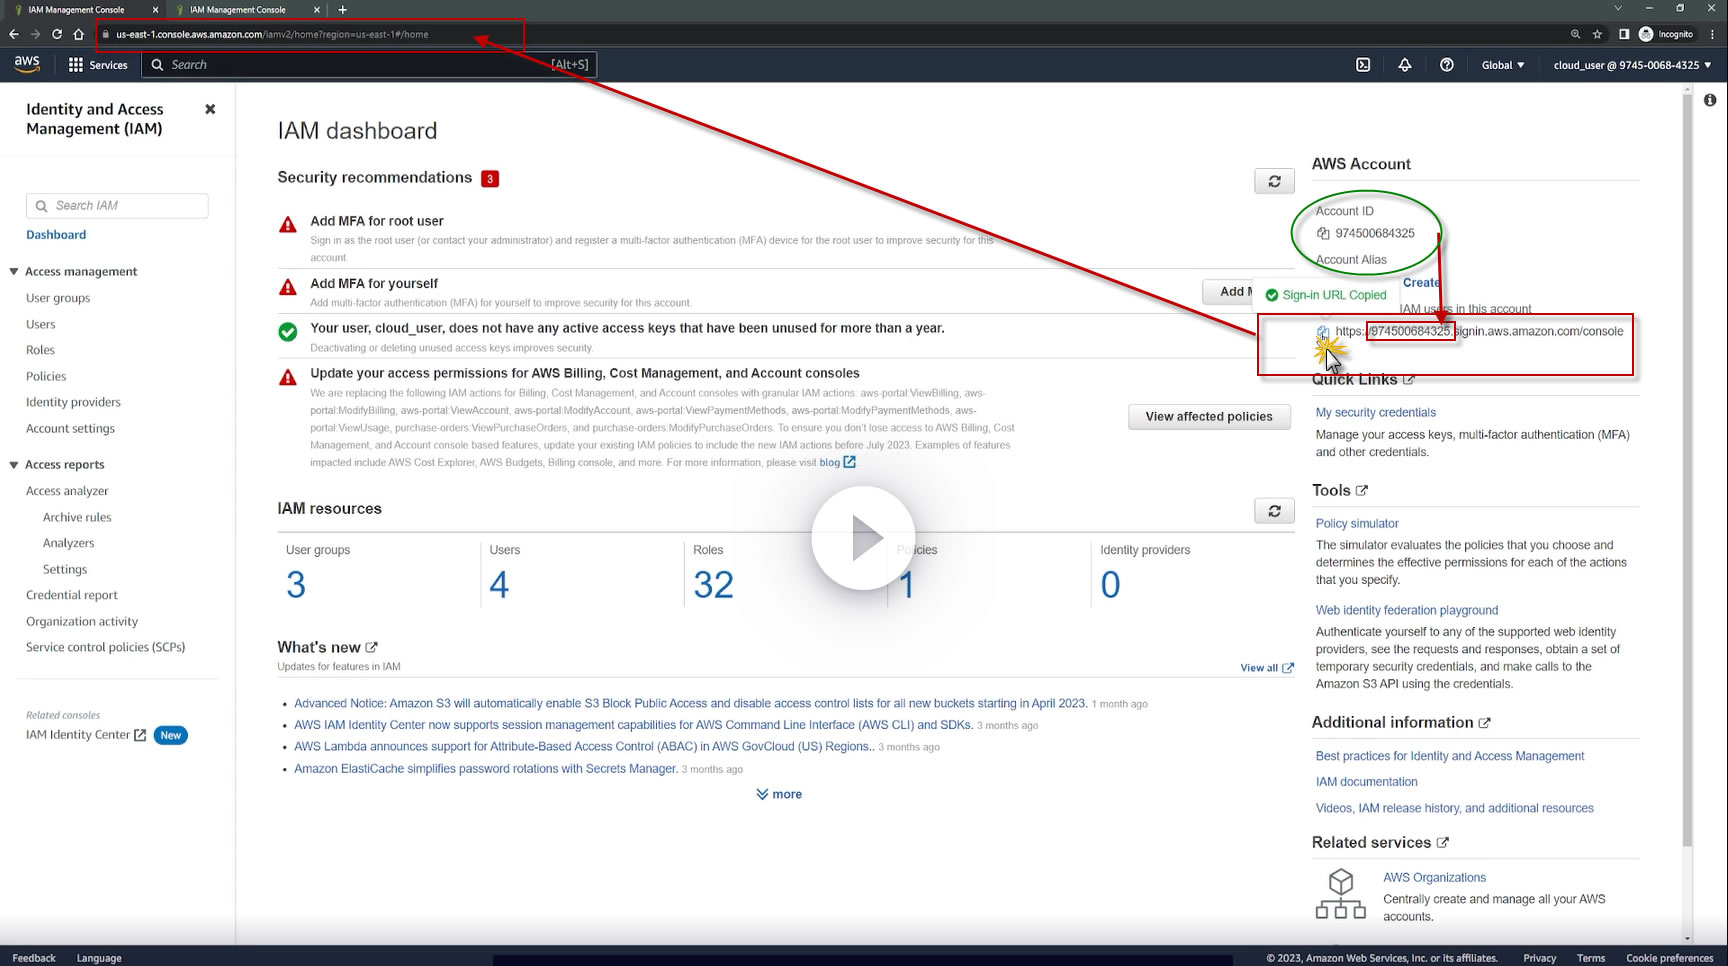Copy the sign-in URL with copy icon

pyautogui.click(x=1323, y=332)
